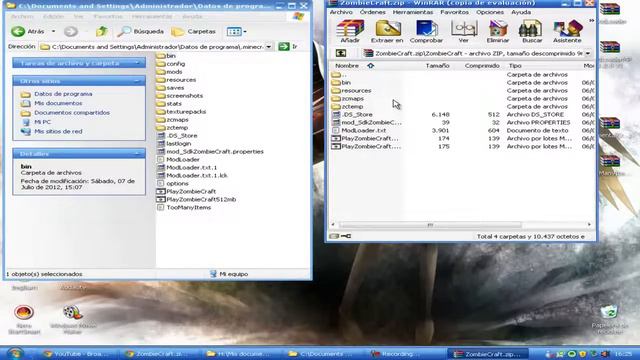This screenshot has height=360, width=640.
Task: Open Mis documentos link
Action: click(58, 103)
